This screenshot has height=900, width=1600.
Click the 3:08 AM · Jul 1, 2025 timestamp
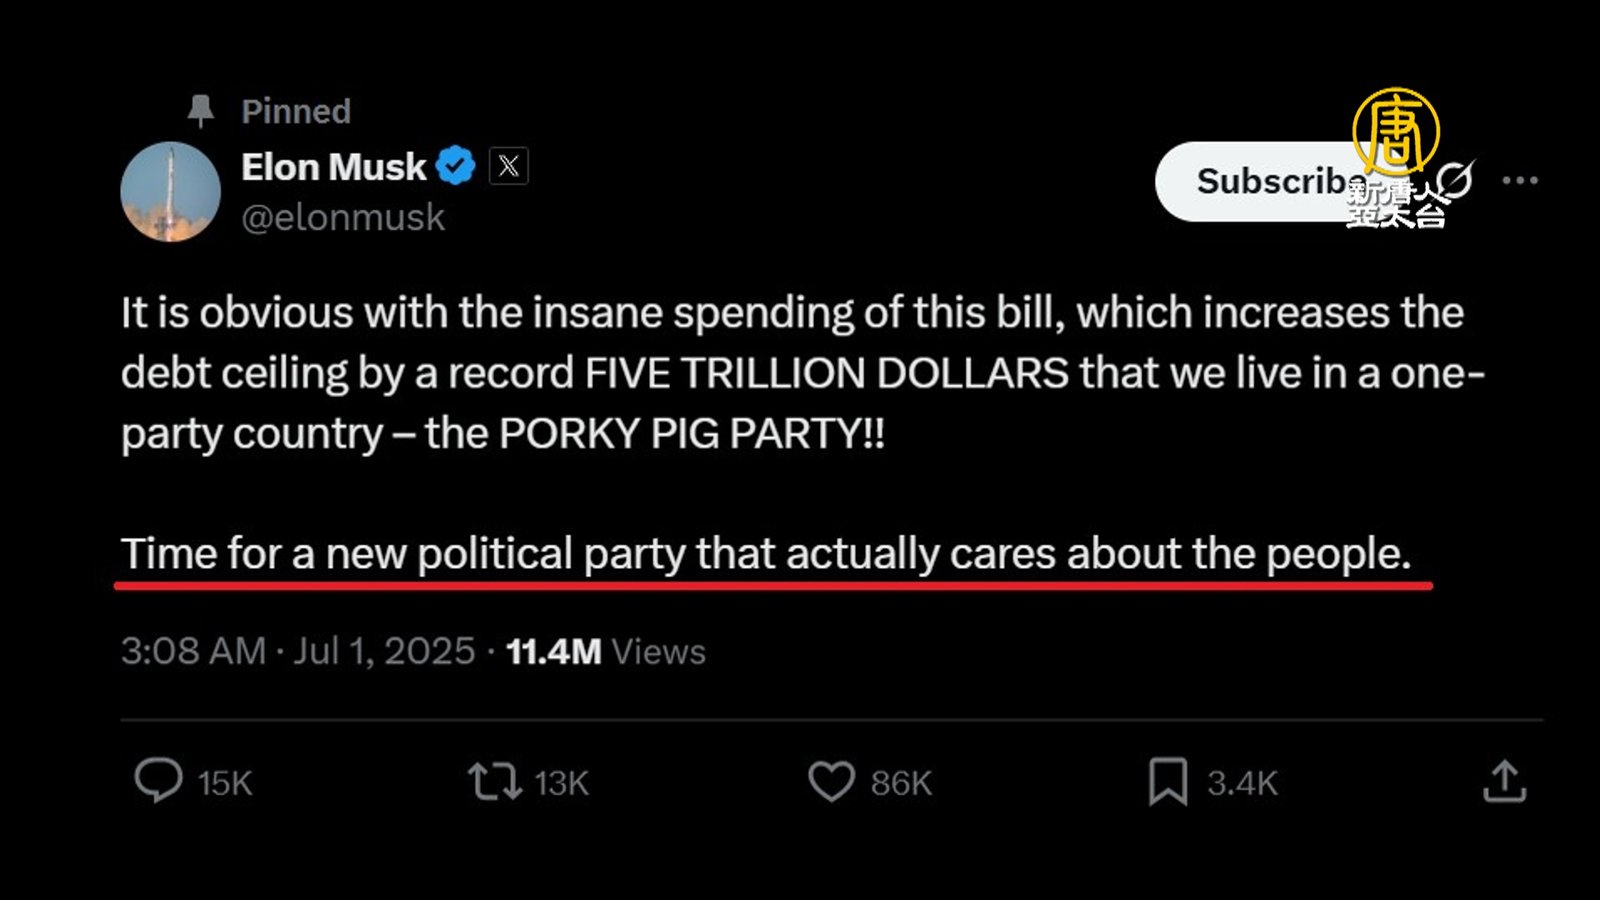(x=297, y=651)
